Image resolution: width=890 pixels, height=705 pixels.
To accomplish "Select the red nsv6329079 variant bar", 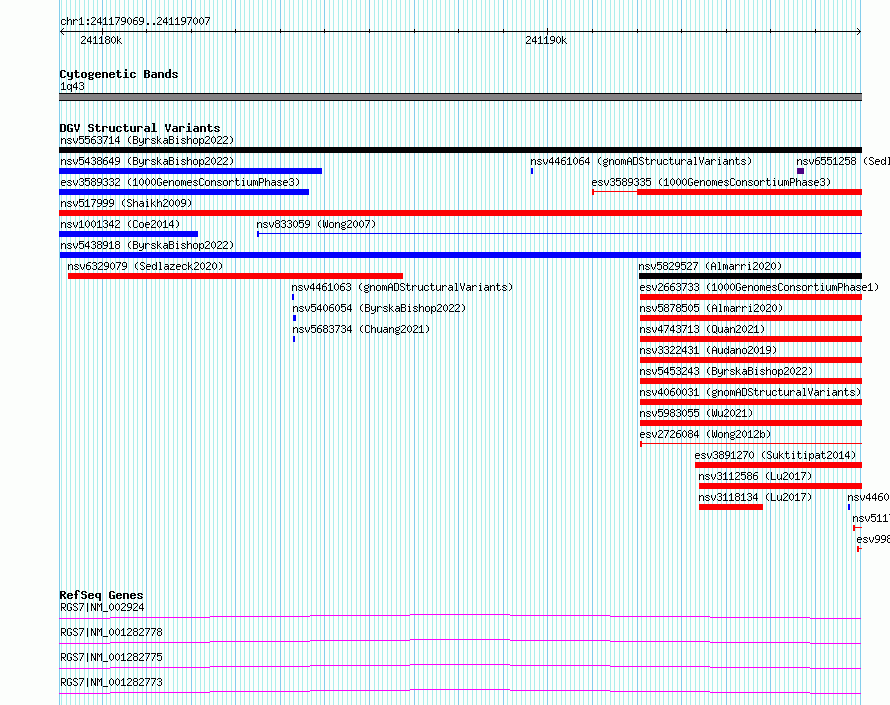I will 236,276.
